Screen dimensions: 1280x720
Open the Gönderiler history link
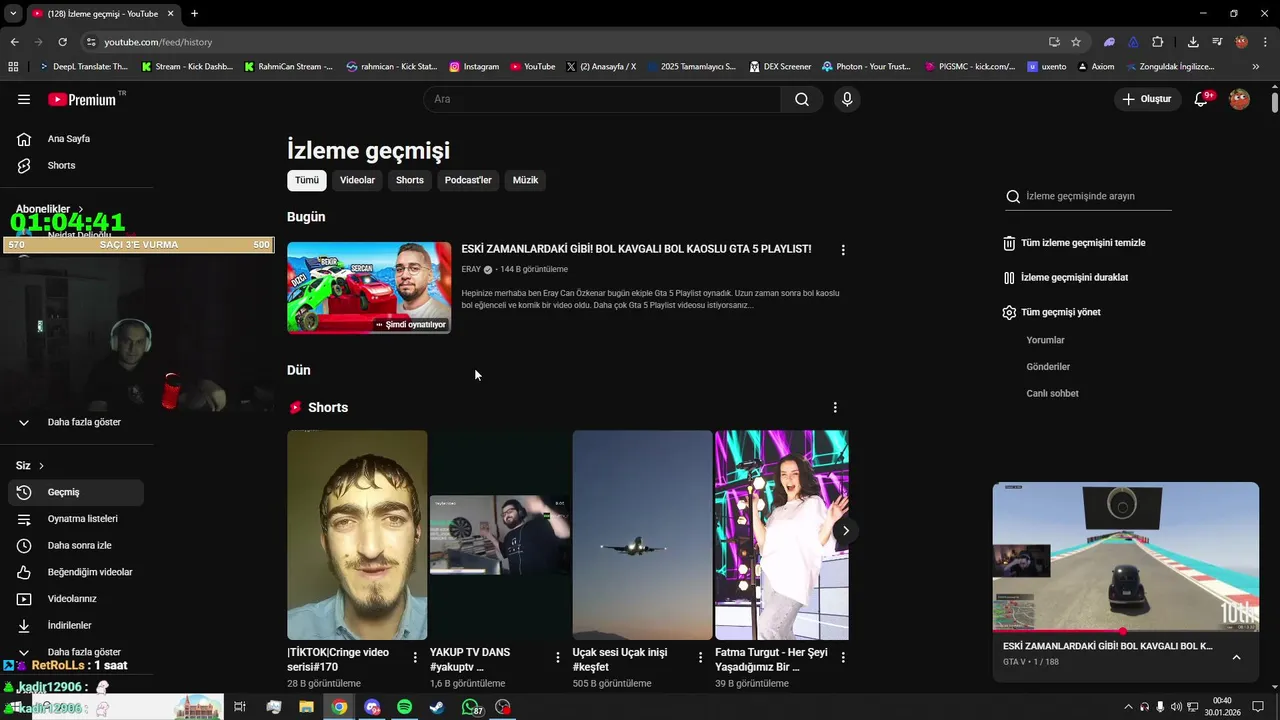[1048, 367]
